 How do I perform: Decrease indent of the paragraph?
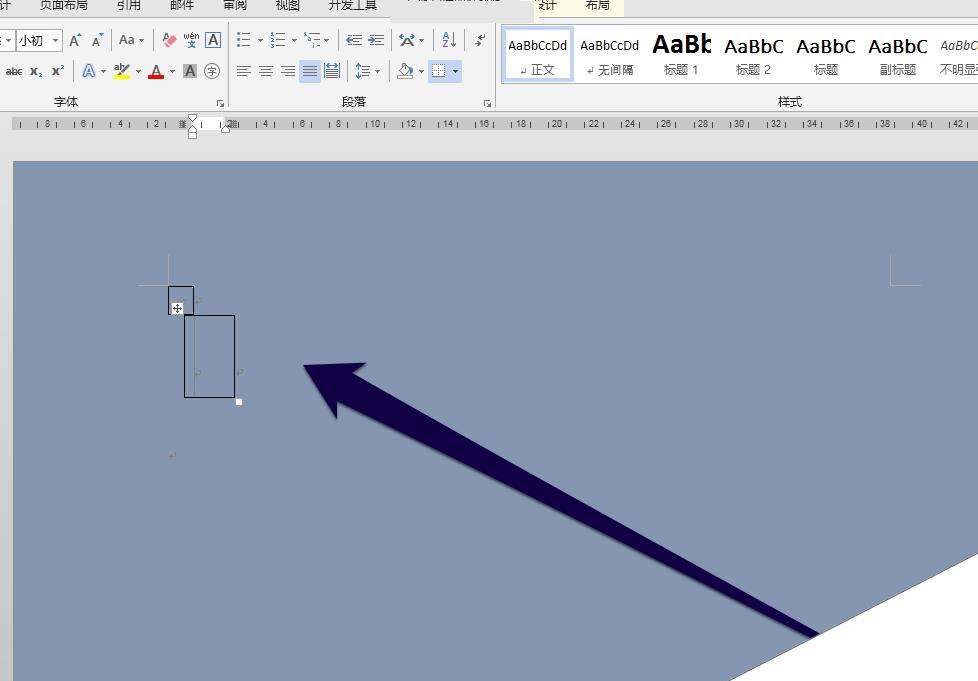pos(353,40)
